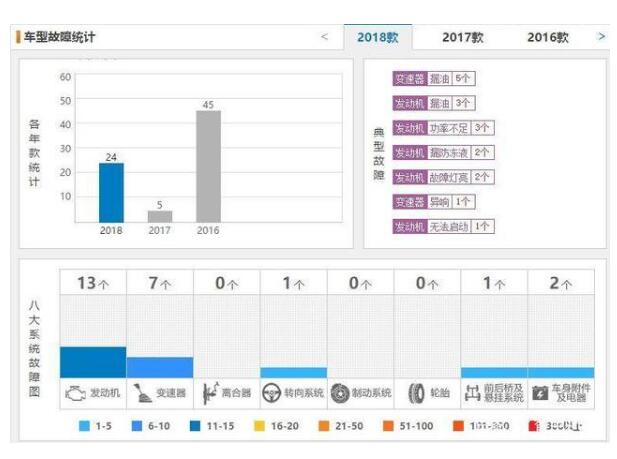
Task: Click the clutch (离合器) pedal icon
Action: click(211, 393)
